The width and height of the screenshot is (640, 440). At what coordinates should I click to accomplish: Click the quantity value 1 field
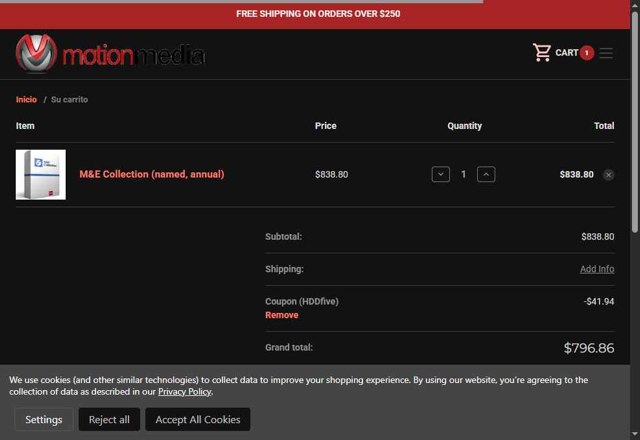(x=463, y=174)
